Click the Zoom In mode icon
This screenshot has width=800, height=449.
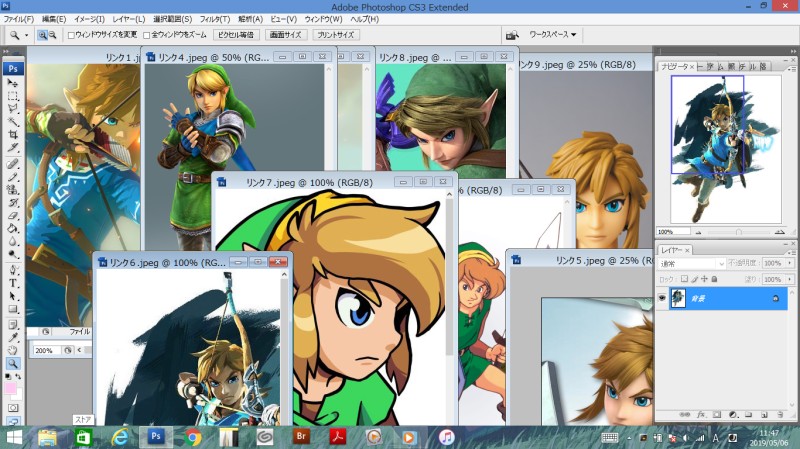[x=42, y=35]
